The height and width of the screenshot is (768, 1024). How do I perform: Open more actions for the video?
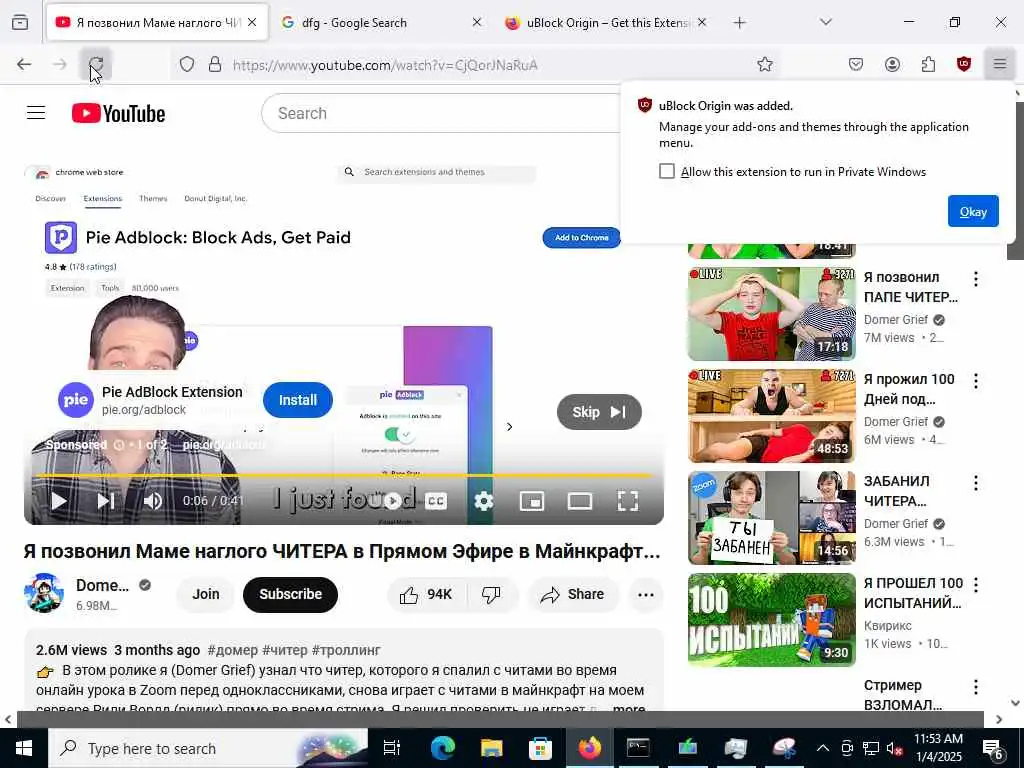tap(645, 594)
